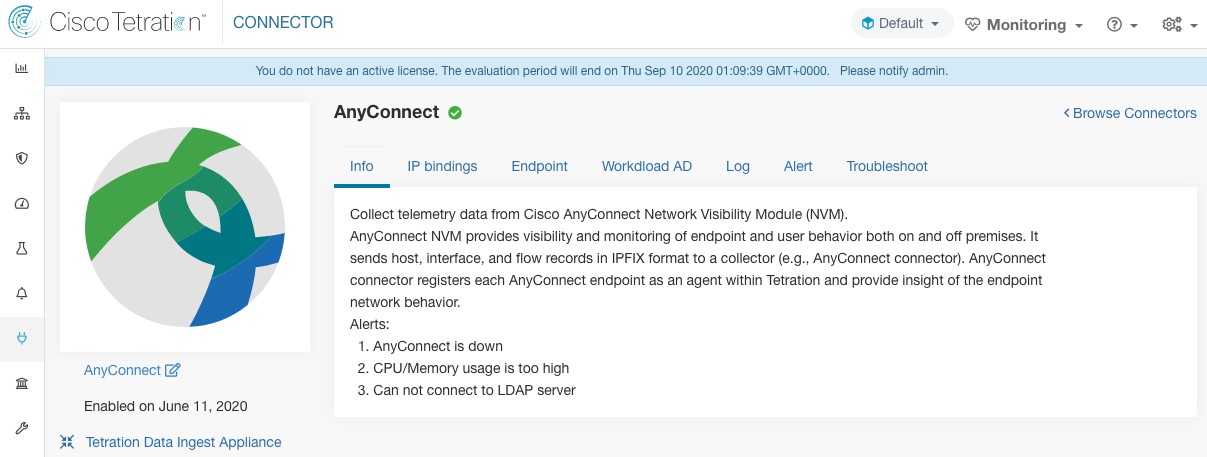This screenshot has width=1207, height=457.
Task: Open the performance gauge sidebar icon
Action: click(22, 204)
